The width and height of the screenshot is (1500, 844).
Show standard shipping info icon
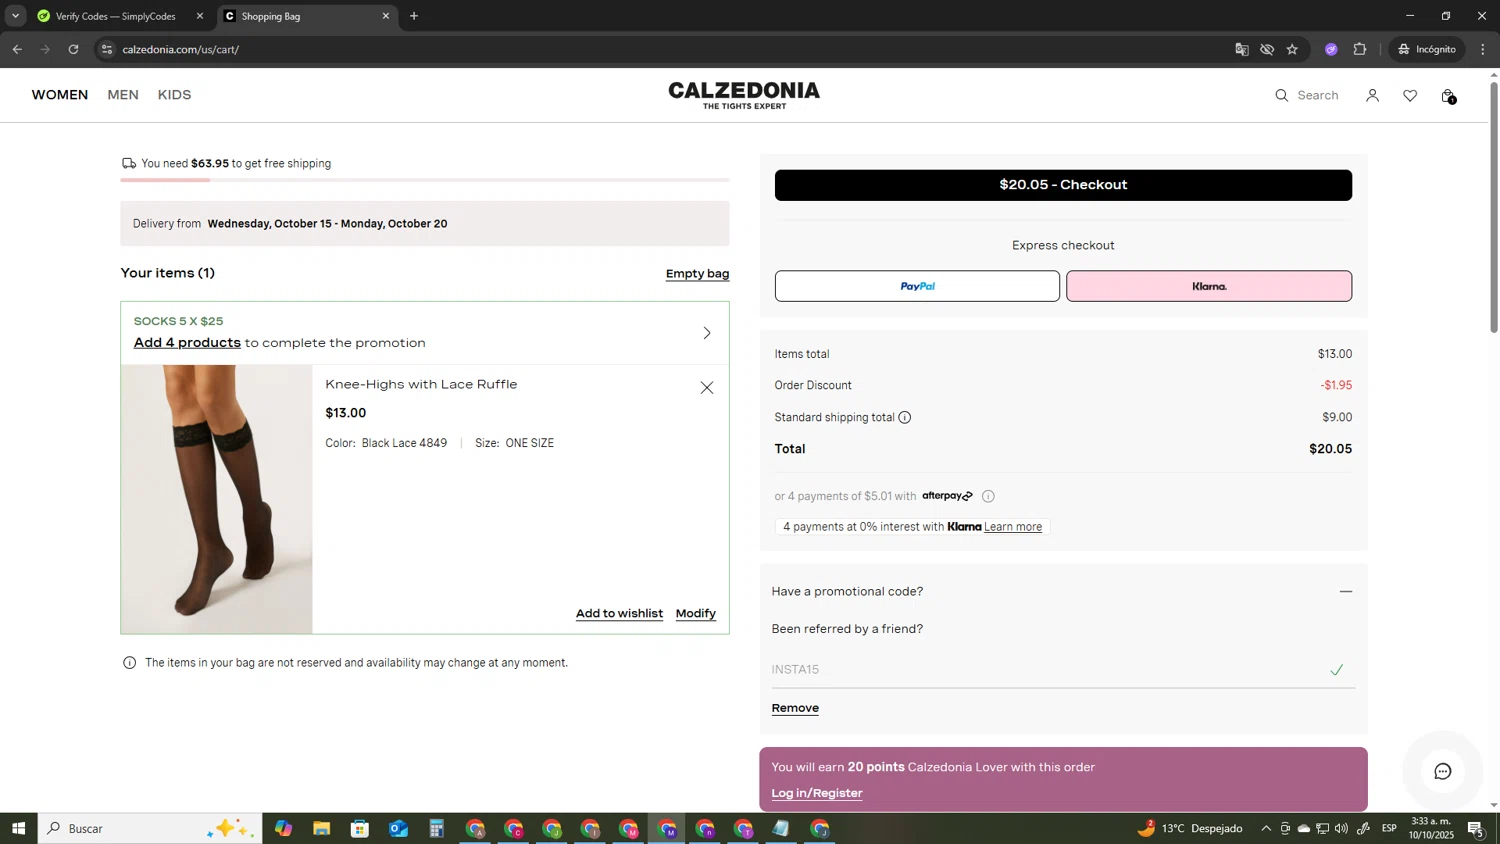tap(905, 418)
